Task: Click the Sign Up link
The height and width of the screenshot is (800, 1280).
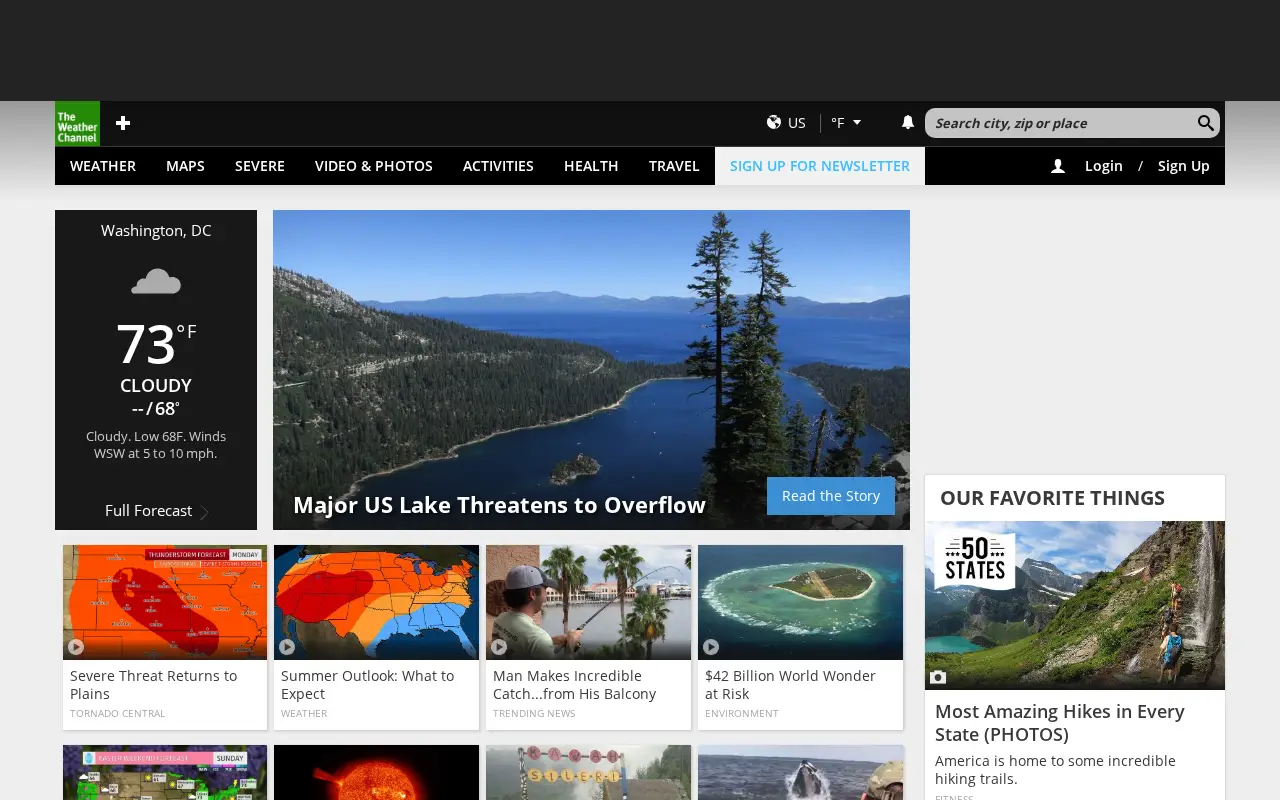Action: 1184,166
